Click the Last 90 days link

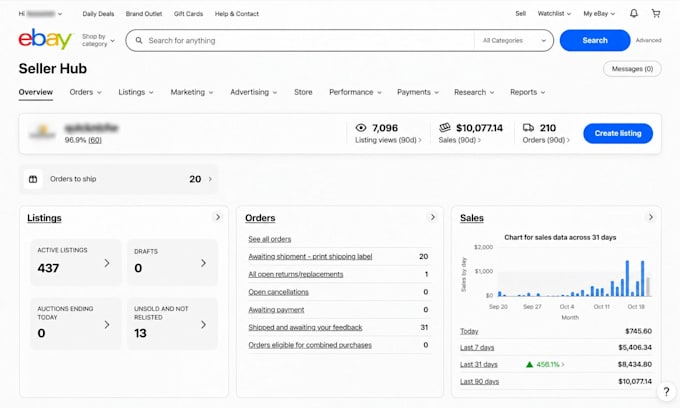(x=479, y=382)
